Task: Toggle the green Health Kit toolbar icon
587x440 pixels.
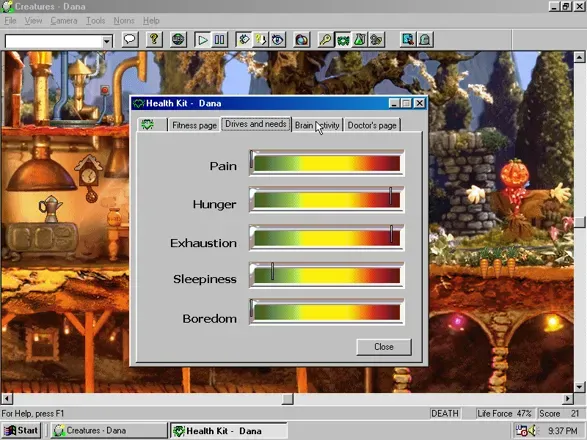Action: point(343,39)
